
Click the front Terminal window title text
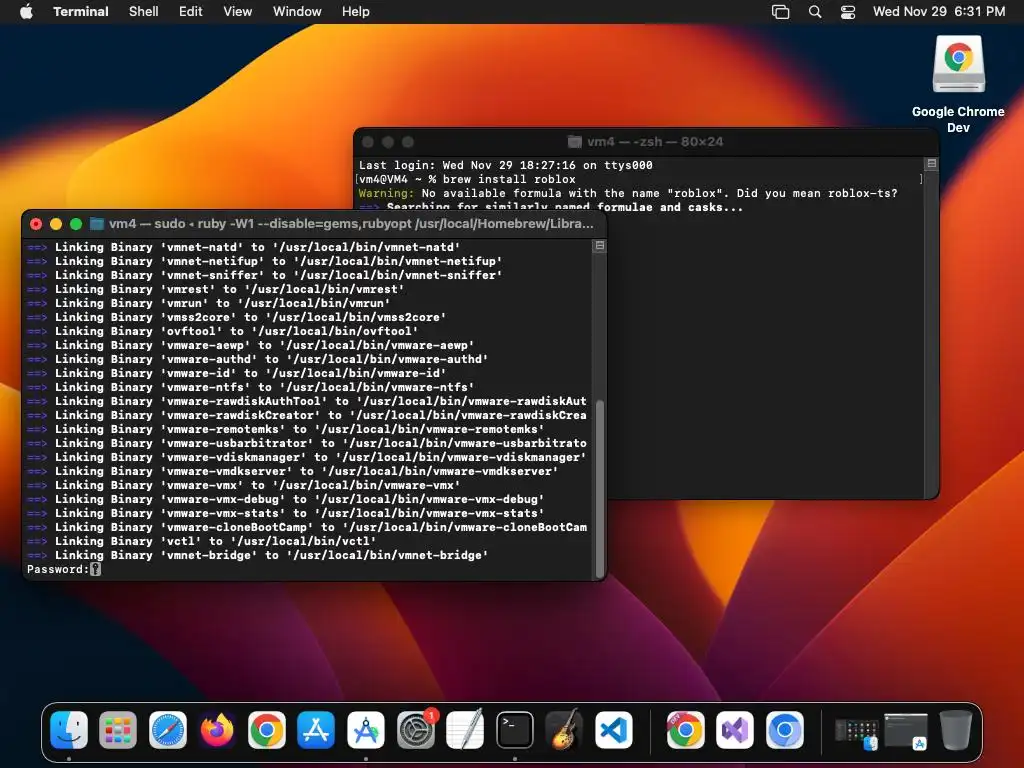351,223
